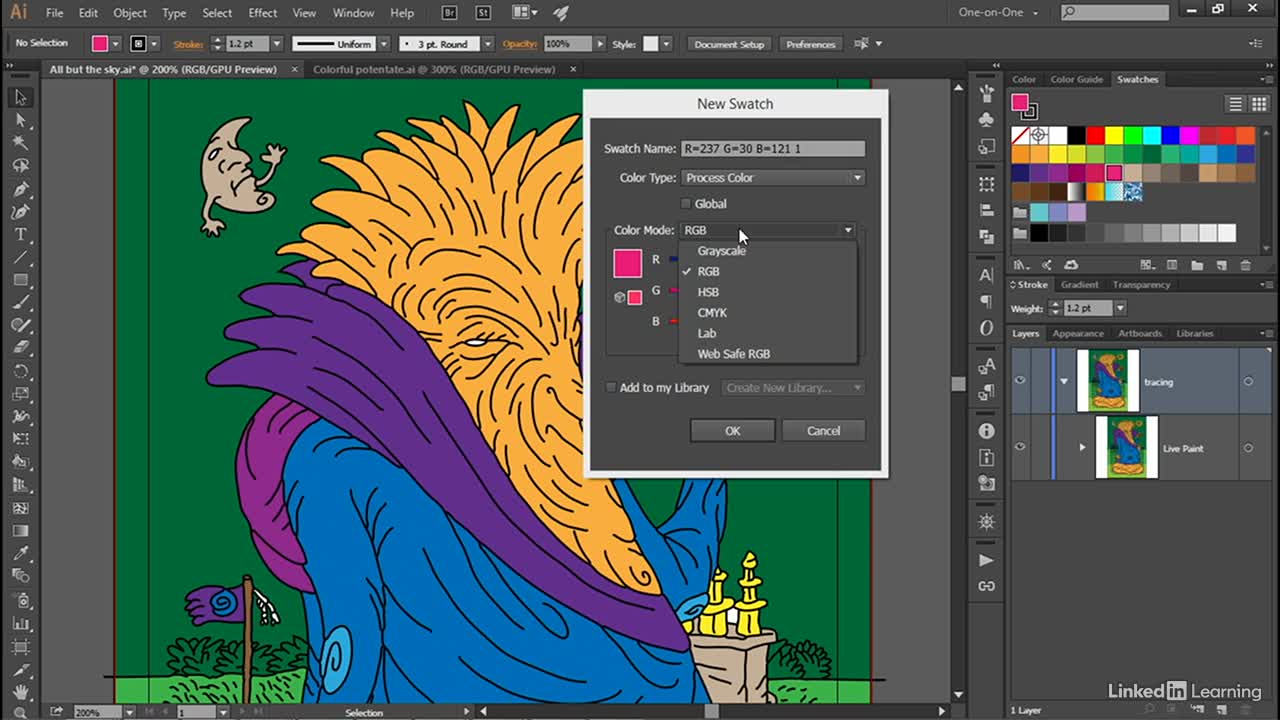Click Cancel in New Swatch dialog
Screen dimensions: 1280x720
coord(823,431)
